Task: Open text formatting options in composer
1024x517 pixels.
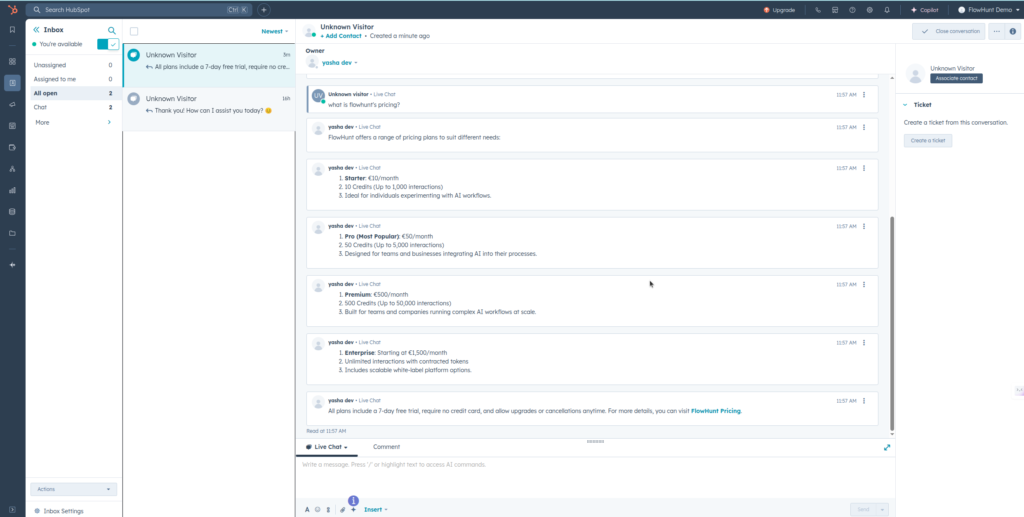Action: 307,510
